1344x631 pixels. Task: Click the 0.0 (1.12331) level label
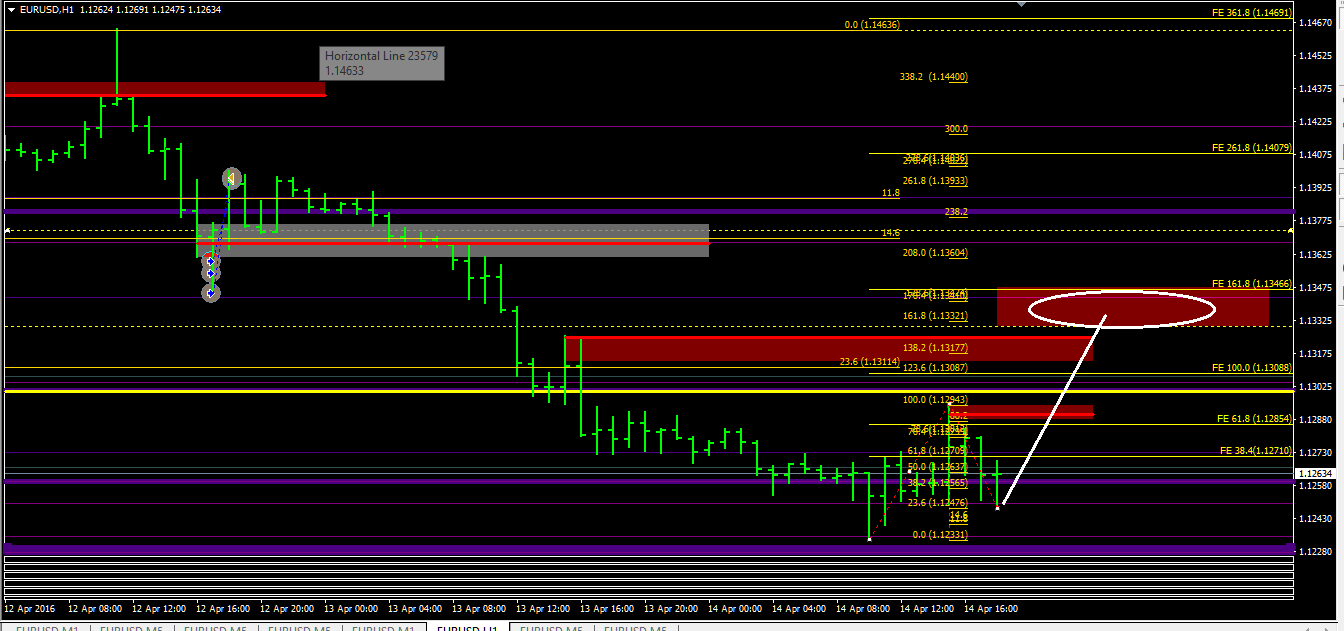(940, 535)
